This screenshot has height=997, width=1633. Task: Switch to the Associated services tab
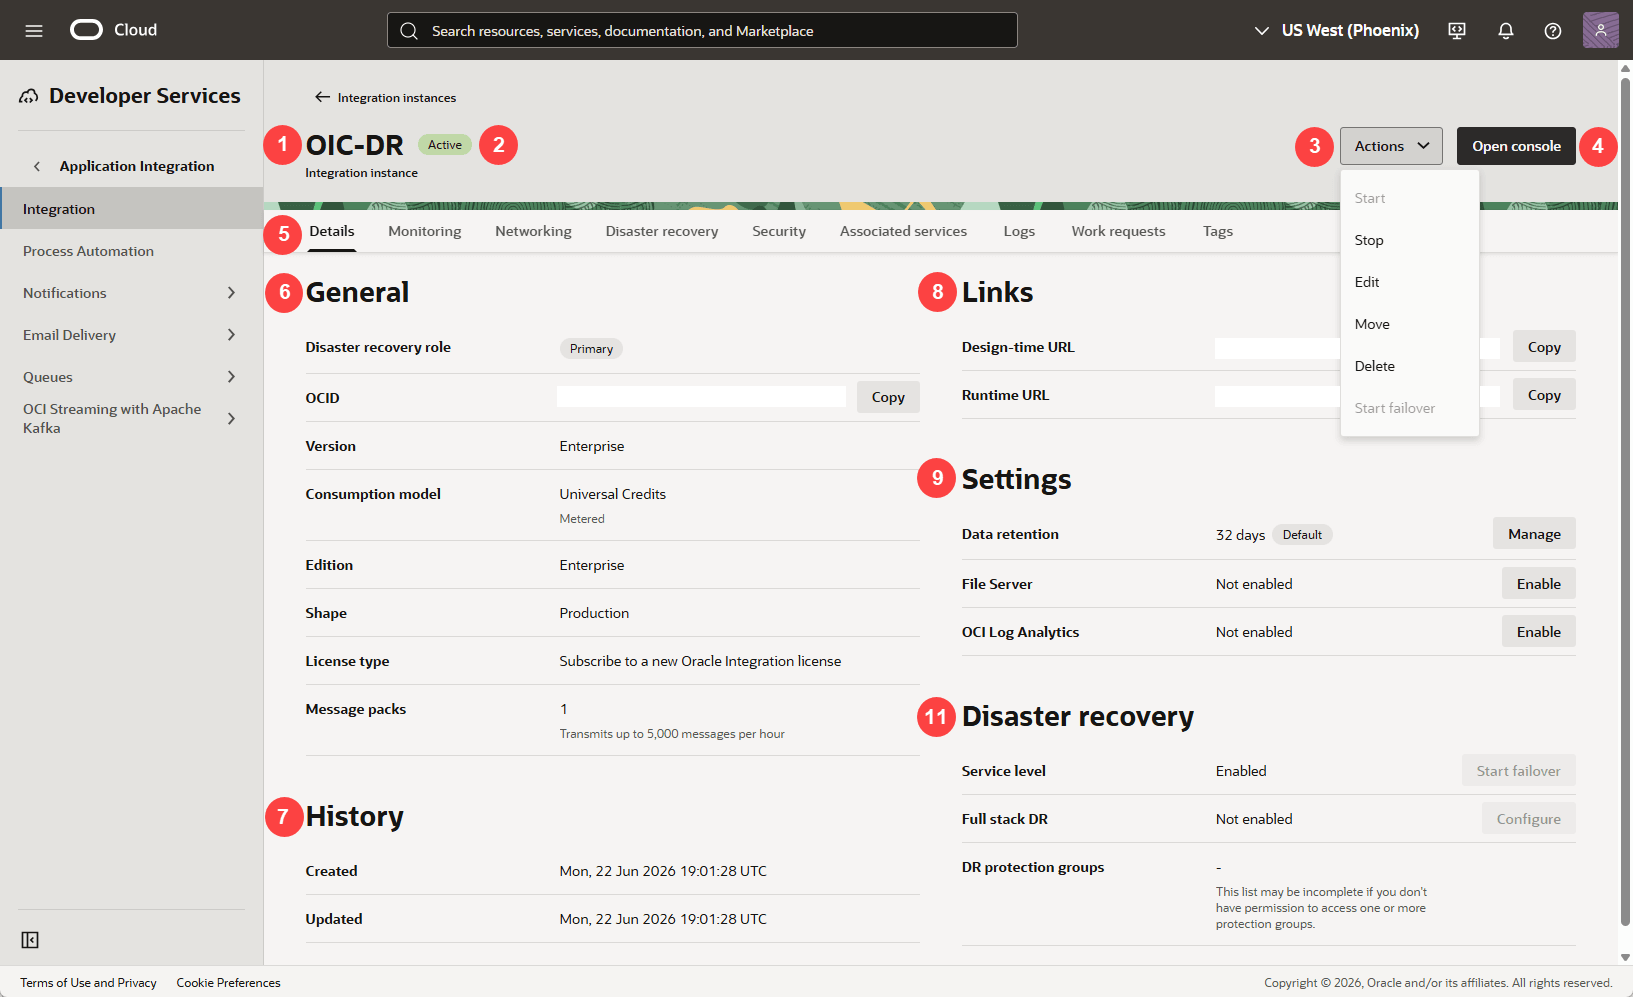pos(903,231)
